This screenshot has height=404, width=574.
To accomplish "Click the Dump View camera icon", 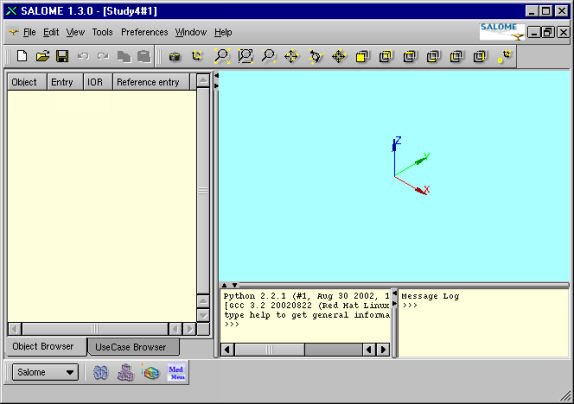I will [175, 56].
